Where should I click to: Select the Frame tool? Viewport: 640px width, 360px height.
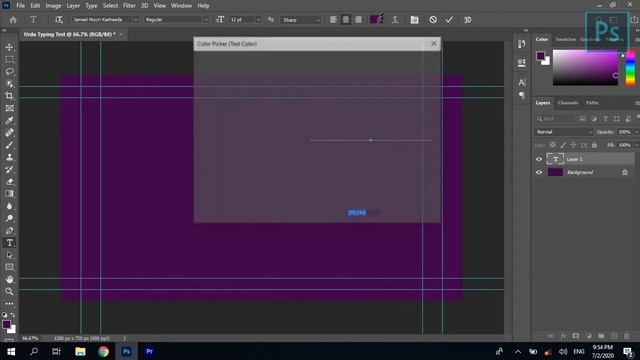tap(9, 109)
